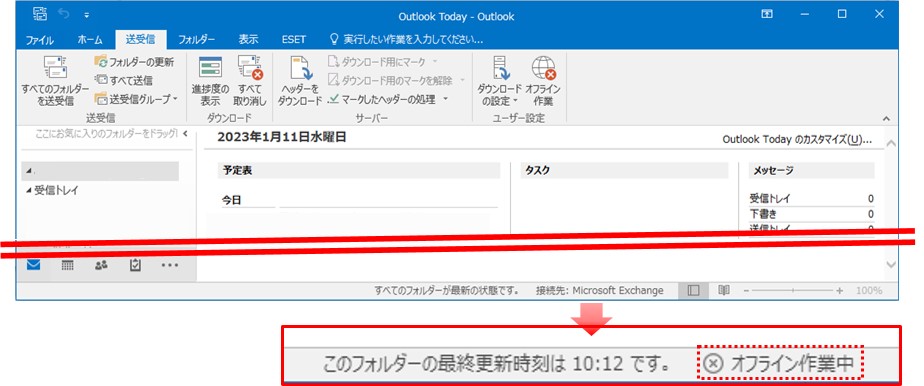Click 今日 label in the calendar section
924x386 pixels.
232,200
